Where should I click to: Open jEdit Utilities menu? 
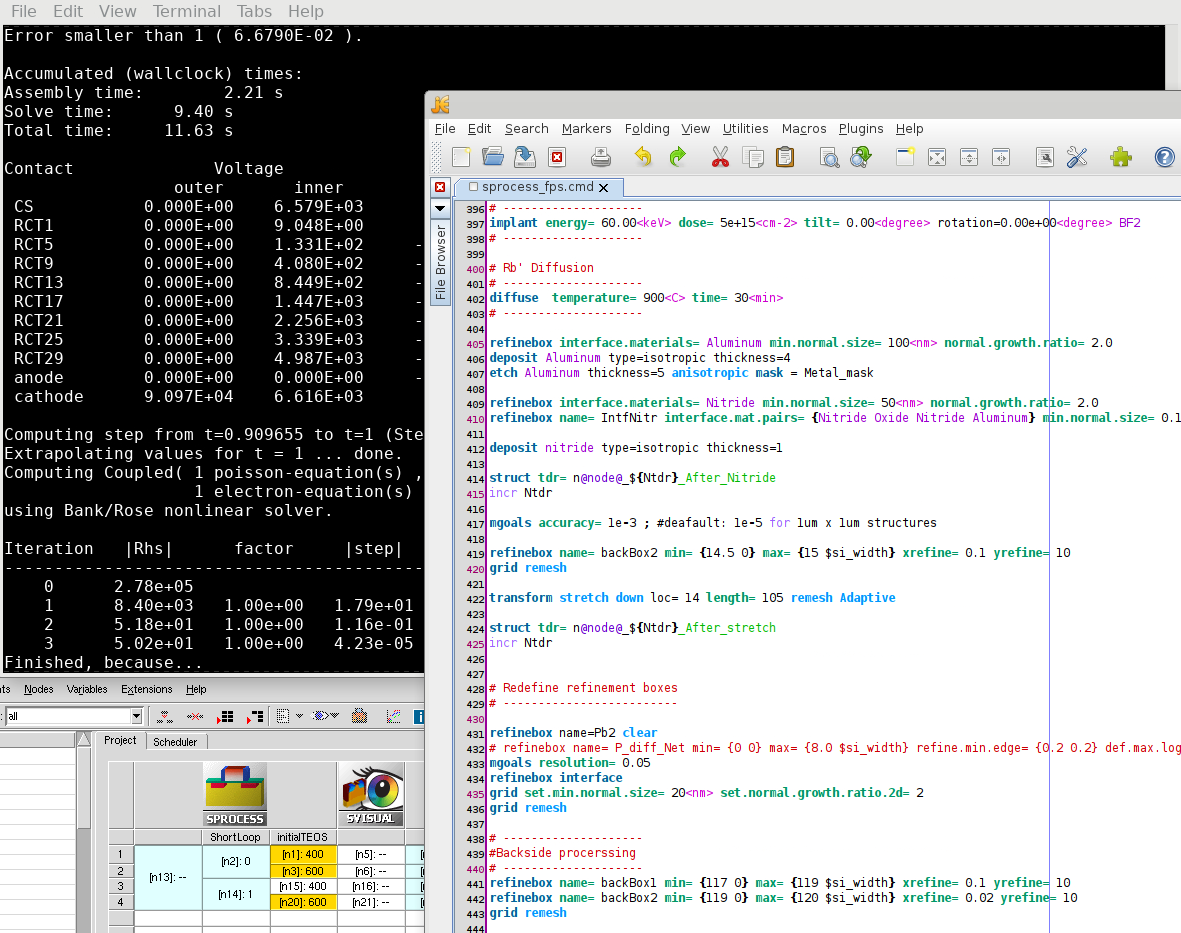(x=746, y=129)
